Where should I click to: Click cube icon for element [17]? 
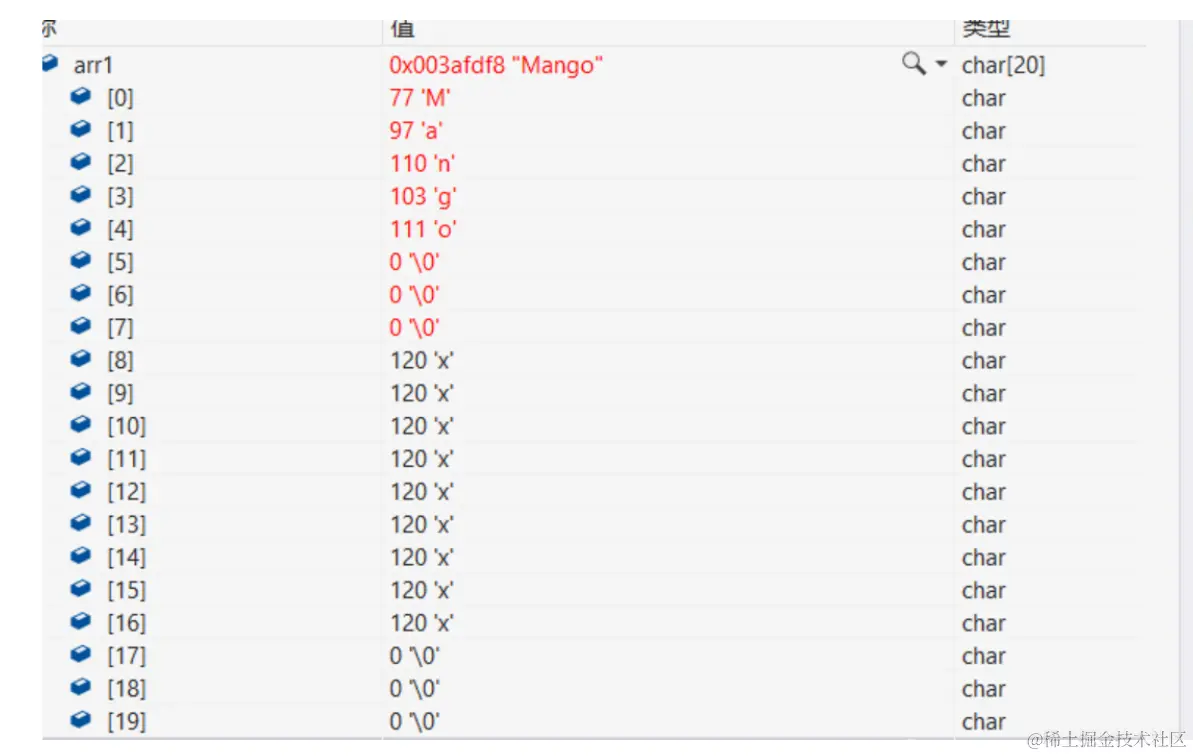[81, 655]
